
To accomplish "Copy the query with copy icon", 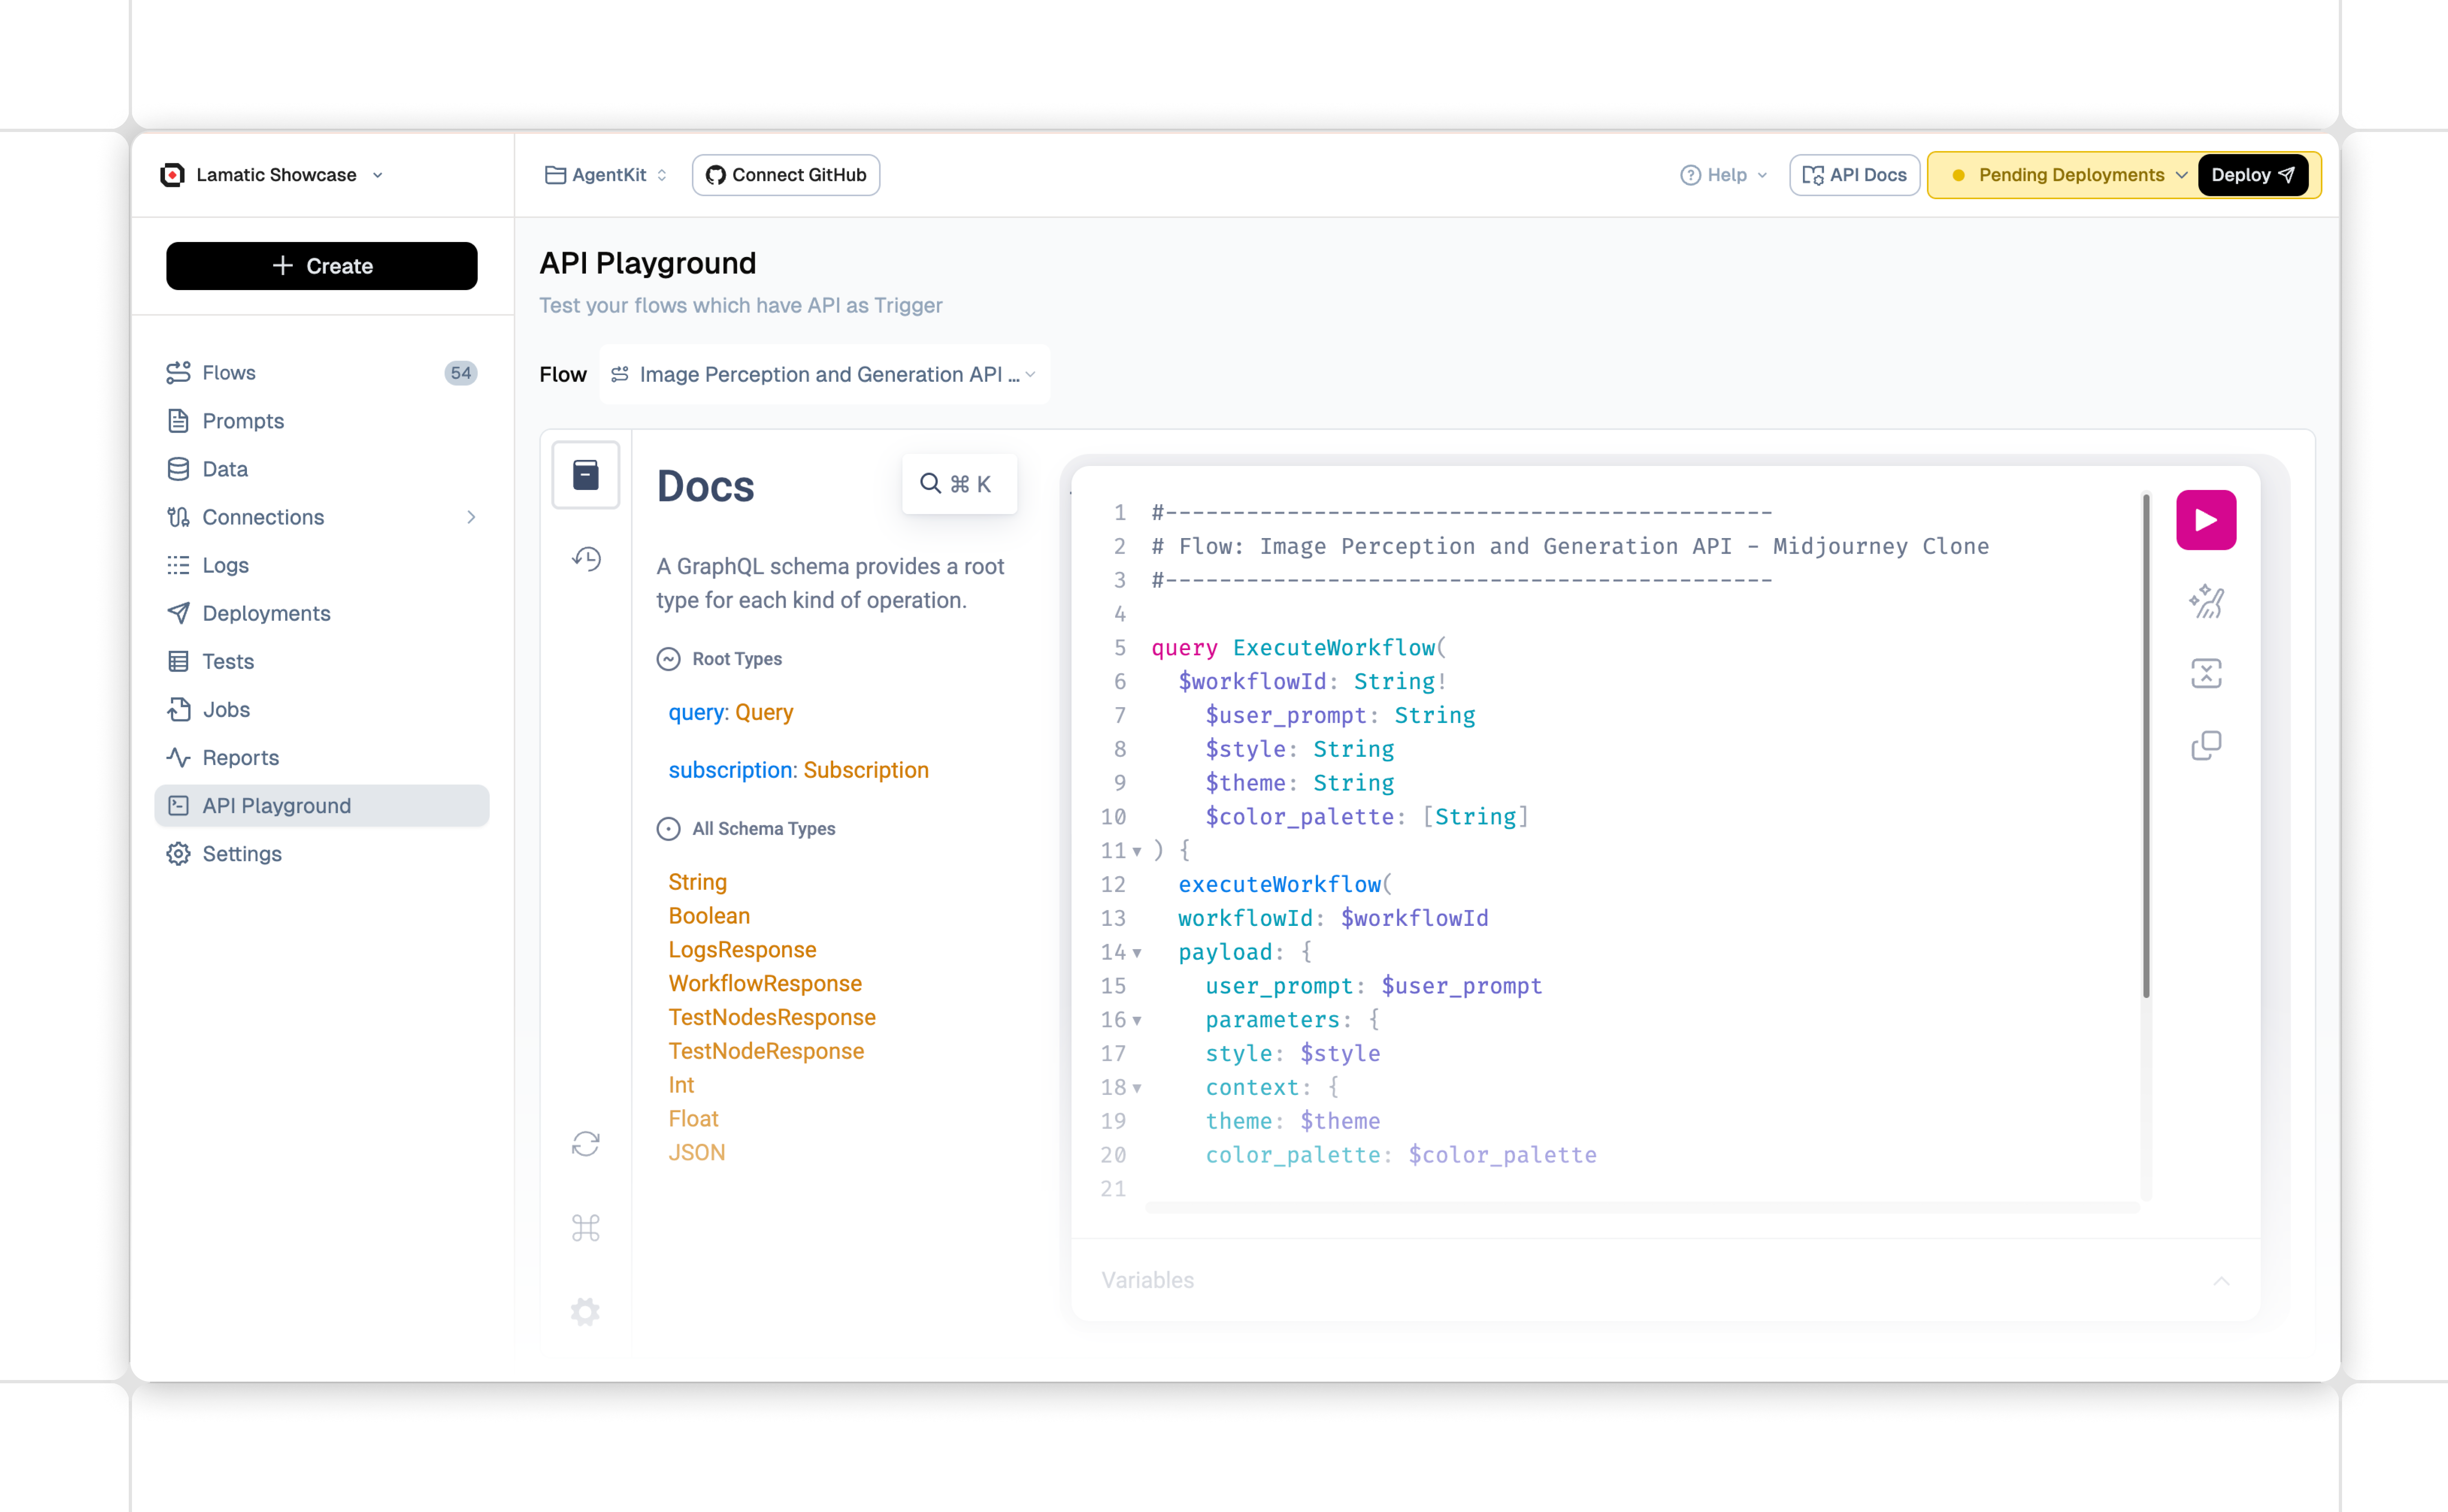I will point(2205,745).
